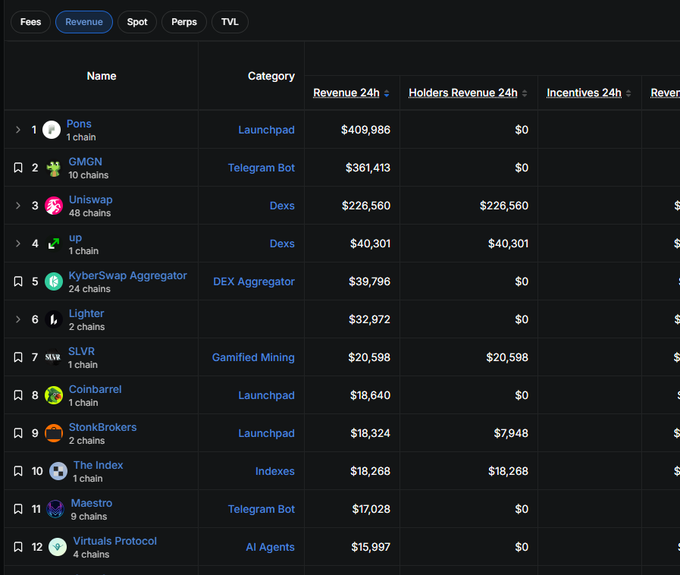Open the Uniswap protocol page
The height and width of the screenshot is (575, 680).
click(91, 199)
